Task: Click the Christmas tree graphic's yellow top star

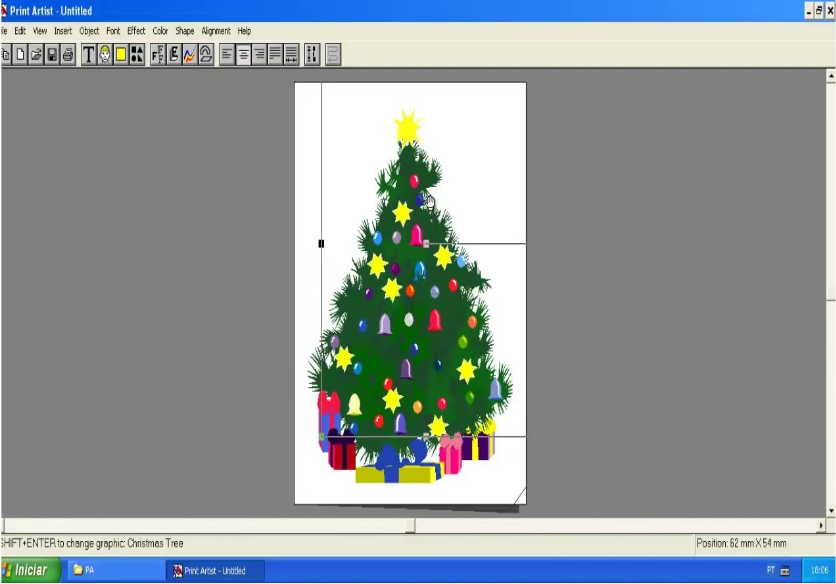Action: 408,127
